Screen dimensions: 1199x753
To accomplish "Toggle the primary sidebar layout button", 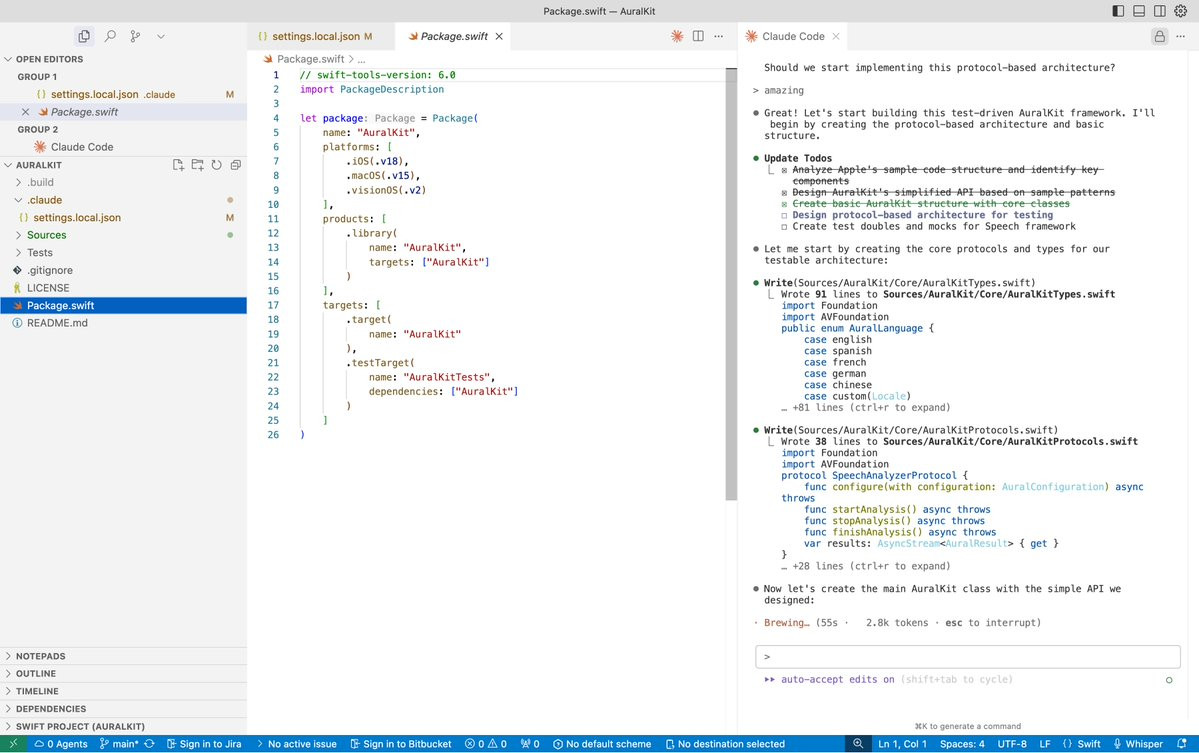I will click(x=1118, y=11).
